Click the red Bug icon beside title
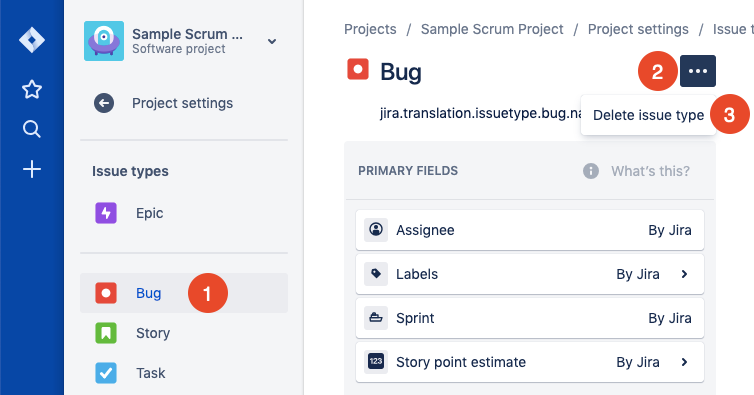 tap(358, 69)
